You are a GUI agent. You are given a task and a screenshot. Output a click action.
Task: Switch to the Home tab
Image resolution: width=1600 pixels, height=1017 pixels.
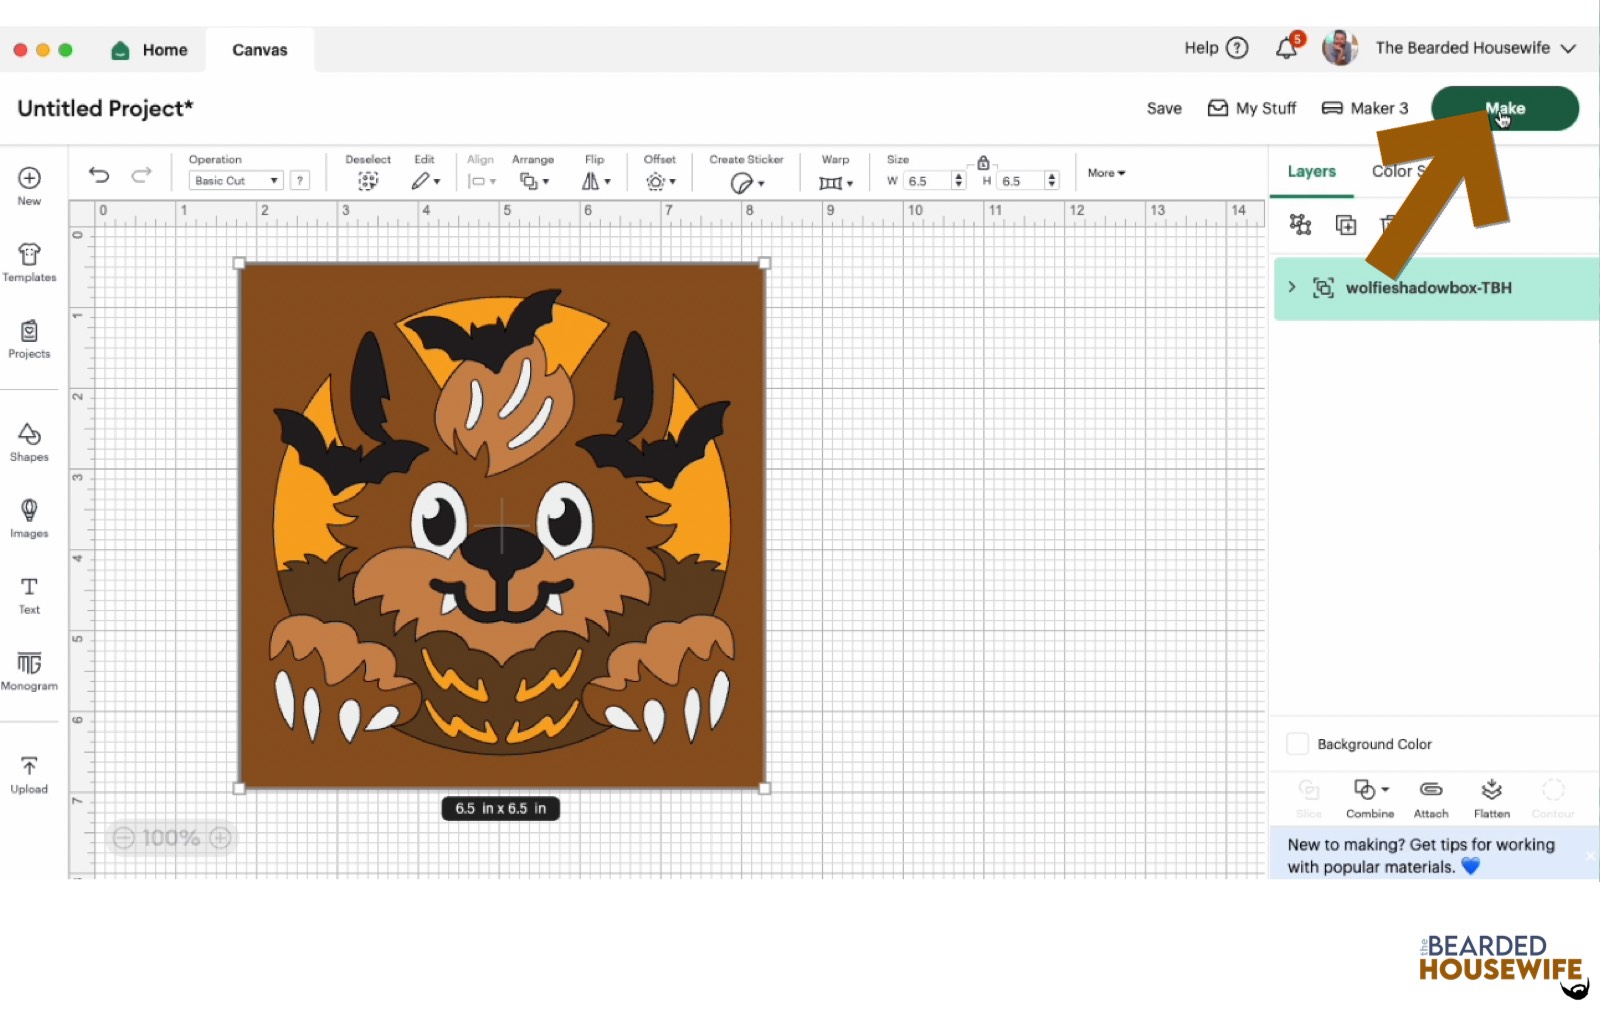pos(150,50)
